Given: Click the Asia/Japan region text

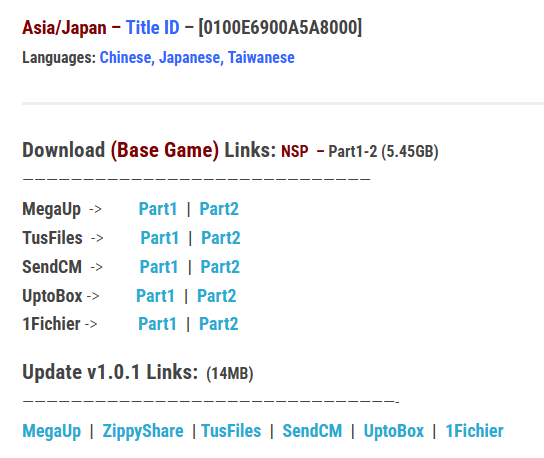Looking at the screenshot, I should [x=64, y=28].
